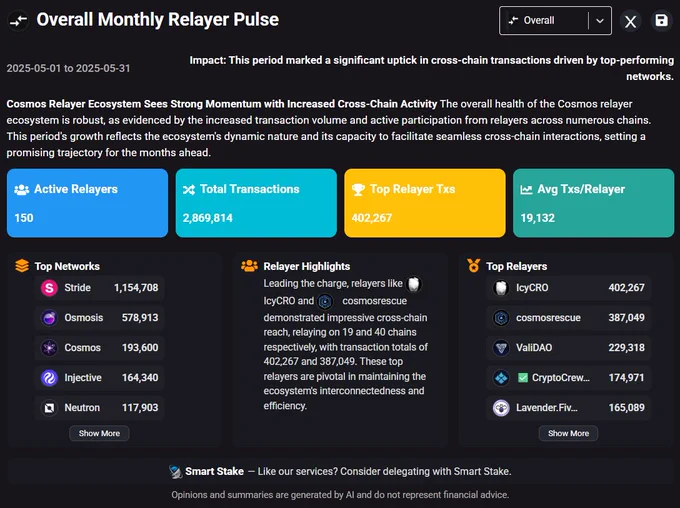Open the Overall dropdown selector

[x=555, y=20]
